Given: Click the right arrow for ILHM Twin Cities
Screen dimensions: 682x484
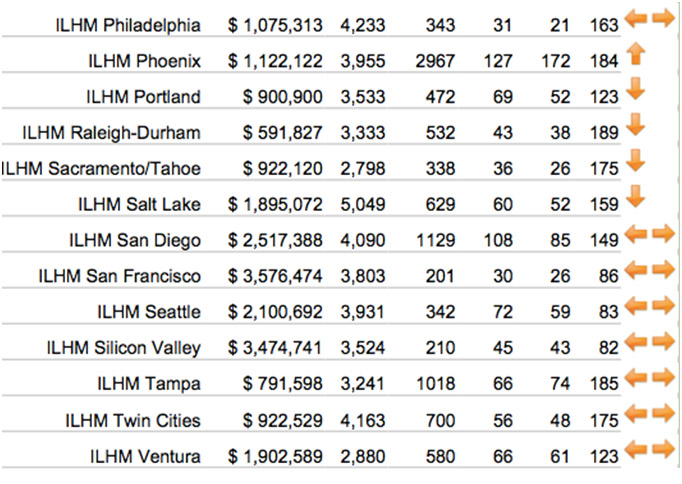Looking at the screenshot, I should click(663, 413).
